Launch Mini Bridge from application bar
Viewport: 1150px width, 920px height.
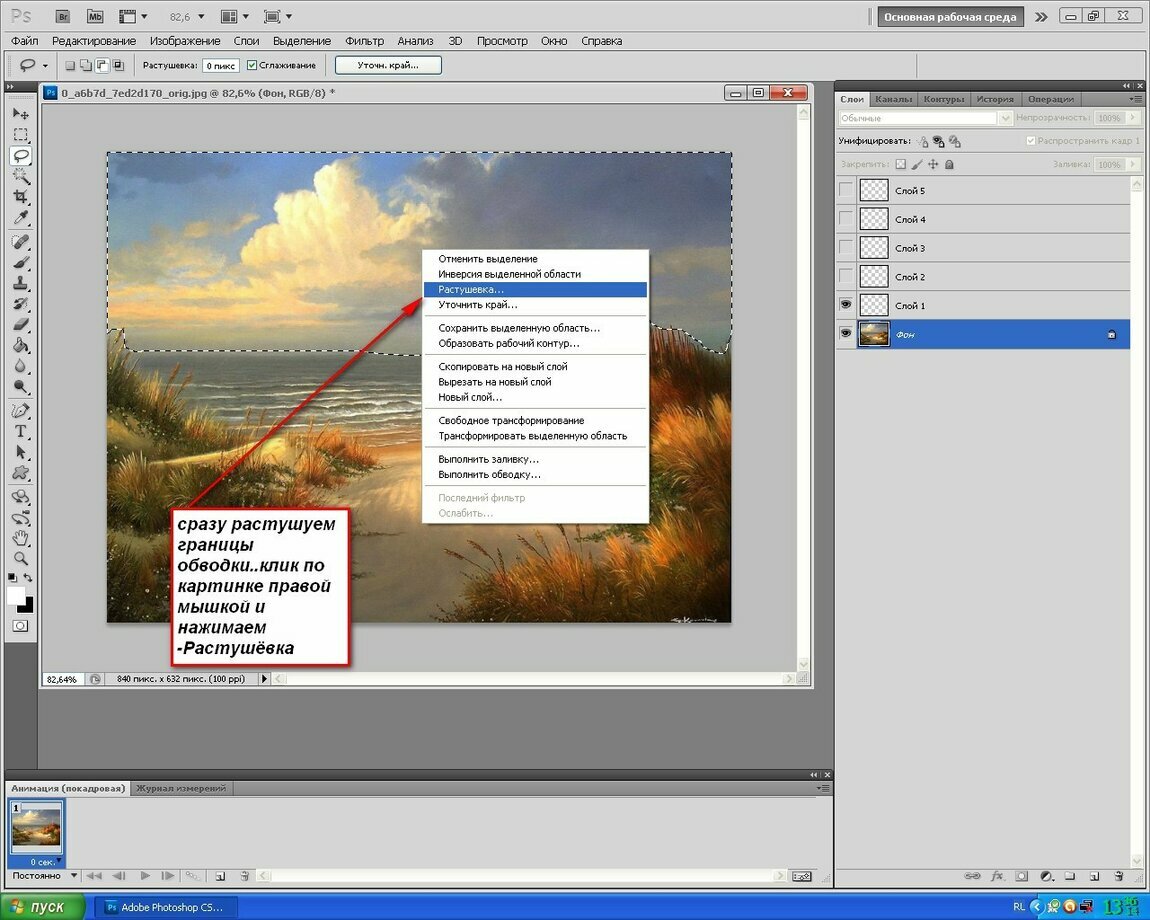tap(95, 16)
